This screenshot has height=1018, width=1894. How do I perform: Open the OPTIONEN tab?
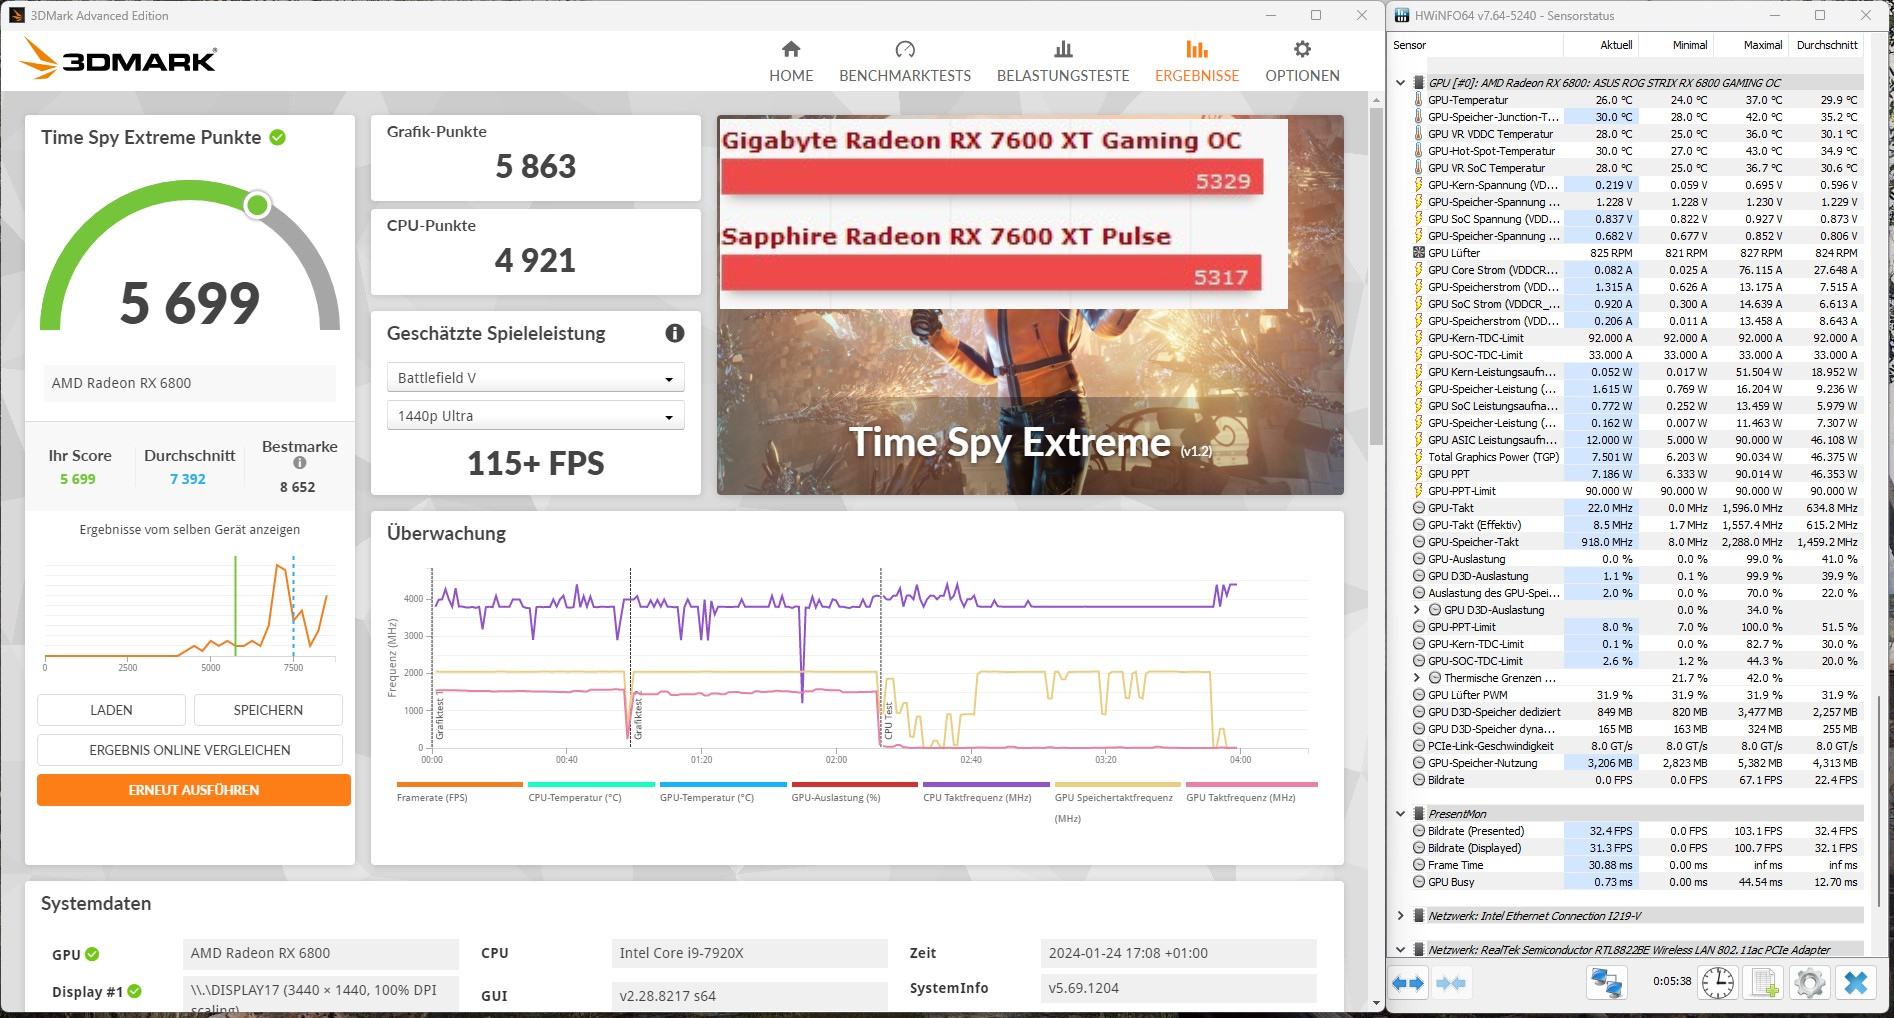click(1302, 62)
